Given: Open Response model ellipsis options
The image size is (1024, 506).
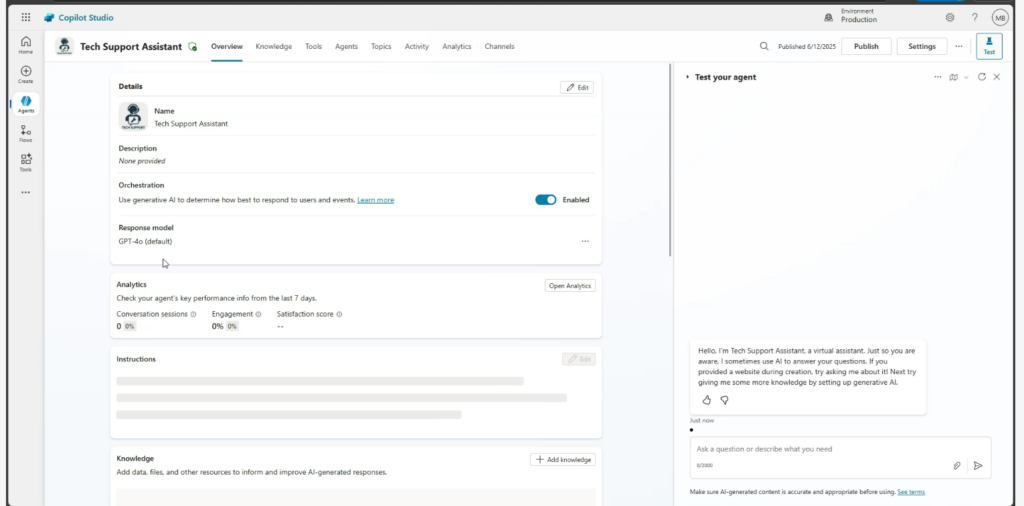Looking at the screenshot, I should (585, 242).
